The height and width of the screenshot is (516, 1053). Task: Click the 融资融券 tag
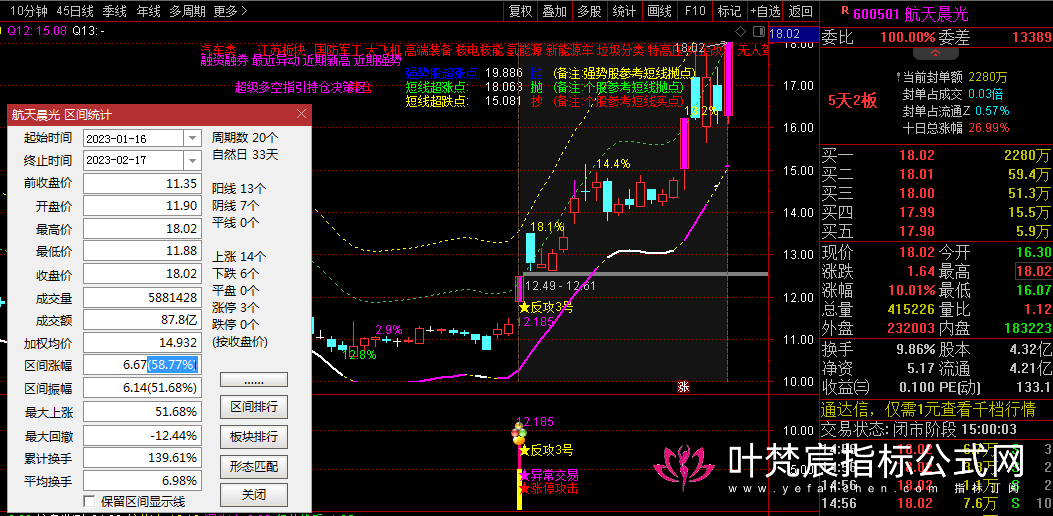click(x=224, y=61)
